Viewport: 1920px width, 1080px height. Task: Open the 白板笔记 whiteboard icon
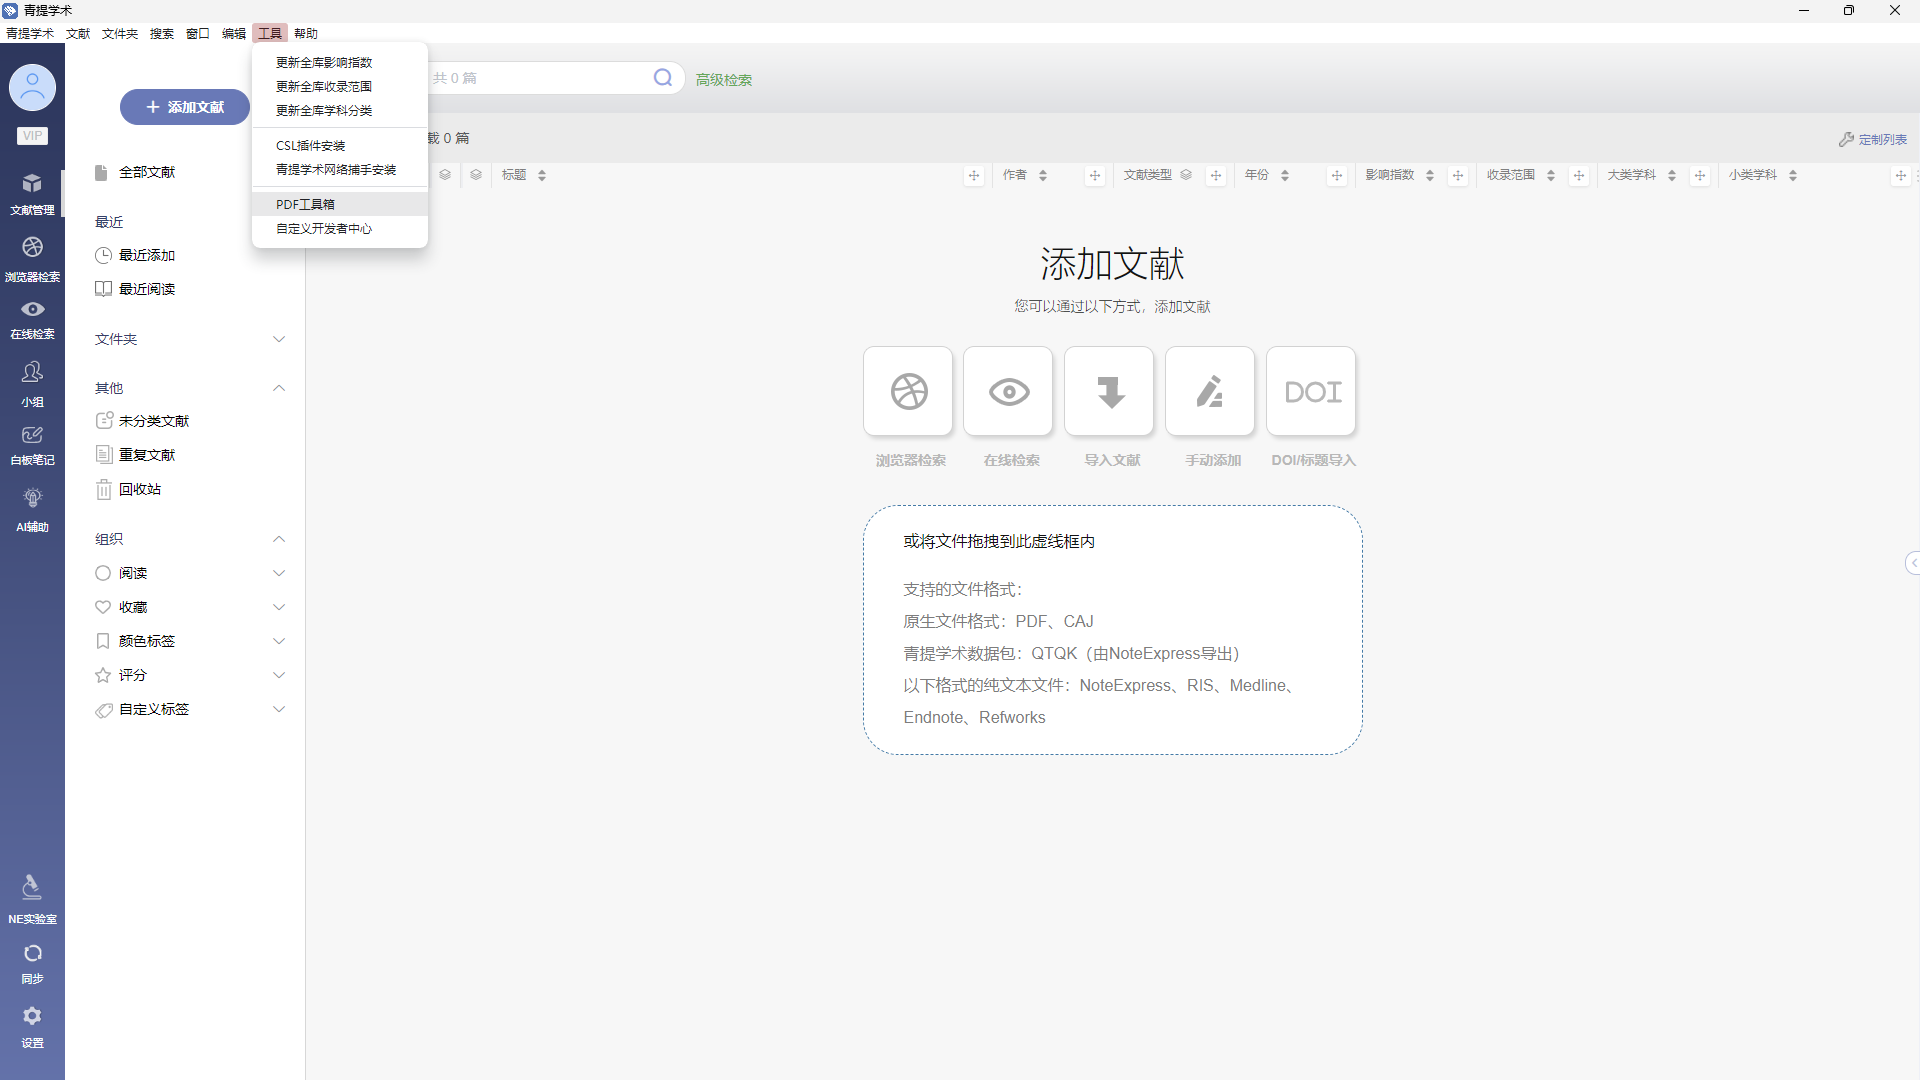pyautogui.click(x=32, y=436)
